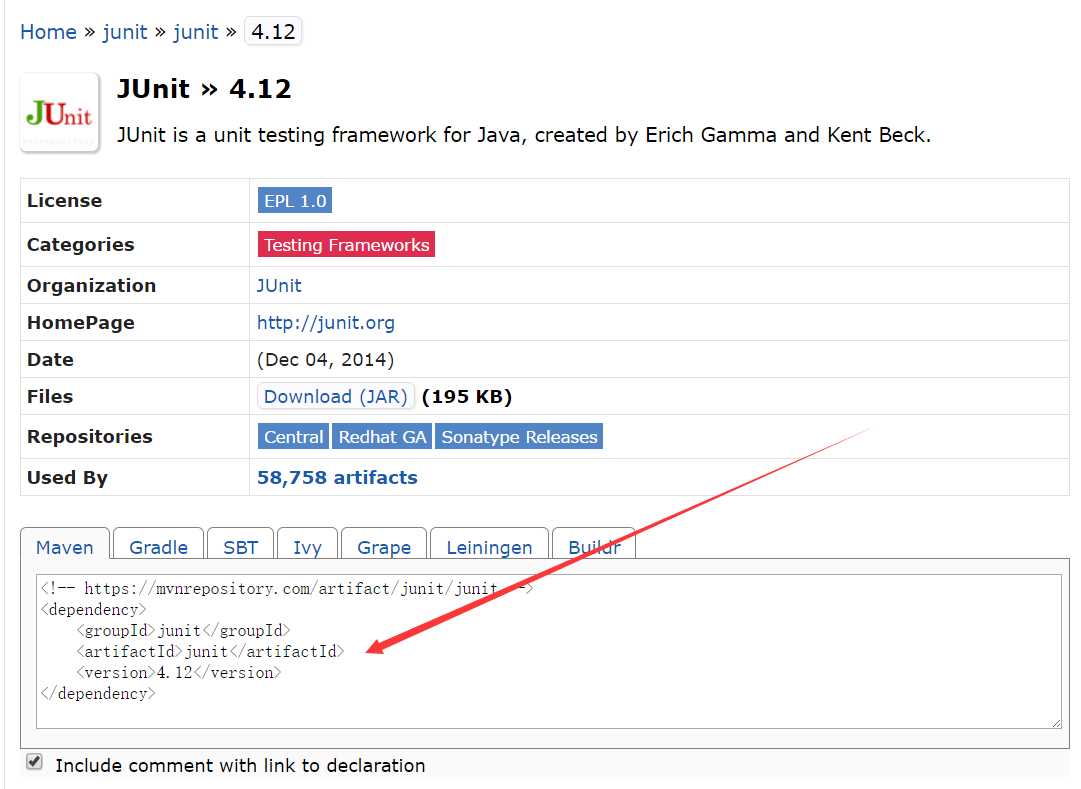The width and height of the screenshot is (1081, 789).
Task: Open the Testing Frameworks category tag
Action: (346, 245)
